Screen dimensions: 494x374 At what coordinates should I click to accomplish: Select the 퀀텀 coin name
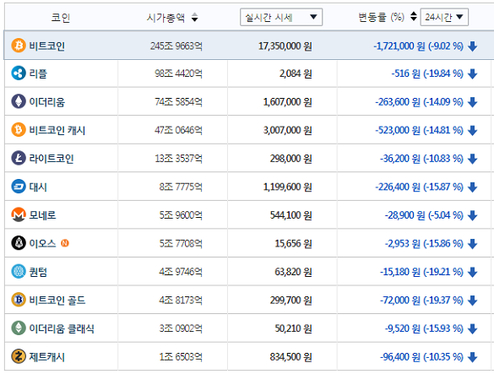point(38,272)
